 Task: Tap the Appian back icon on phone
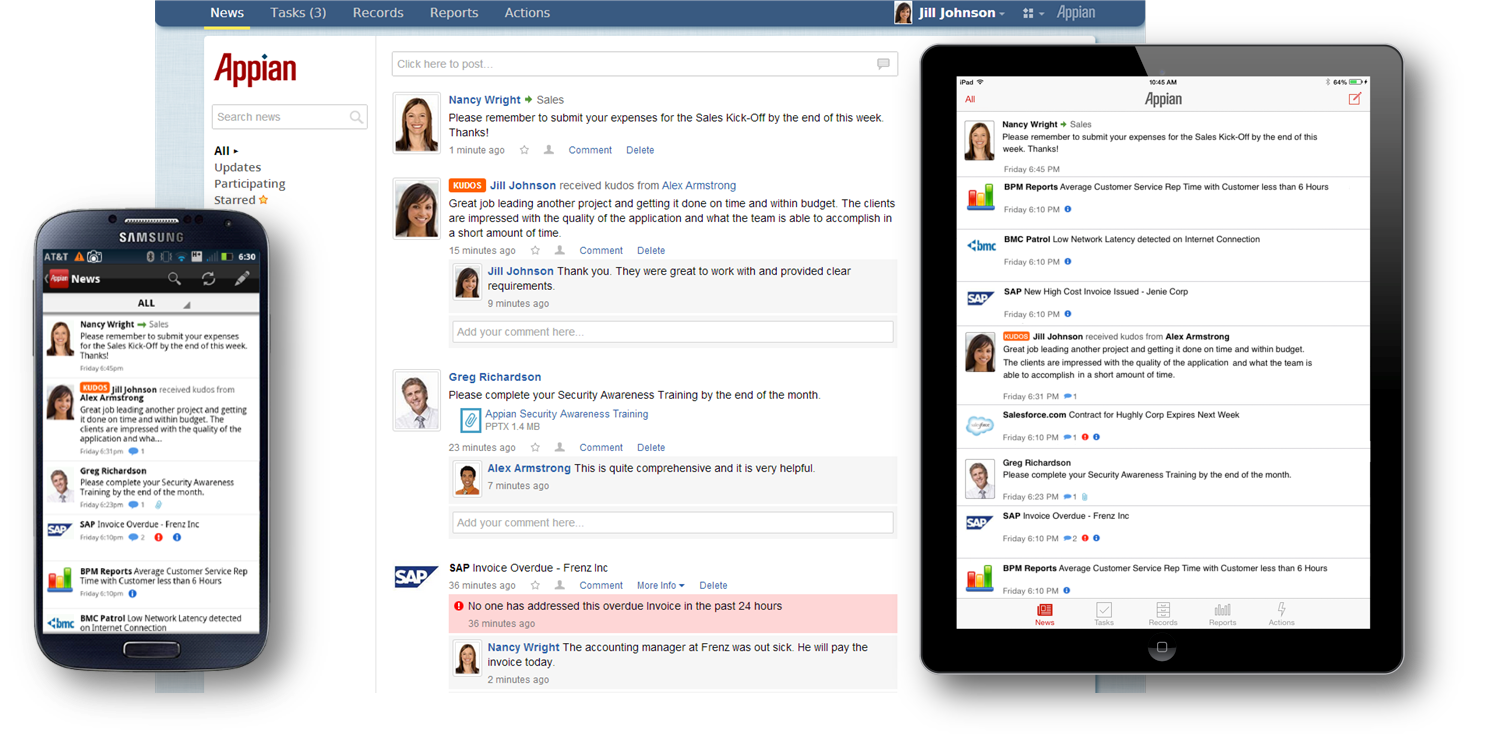(57, 279)
